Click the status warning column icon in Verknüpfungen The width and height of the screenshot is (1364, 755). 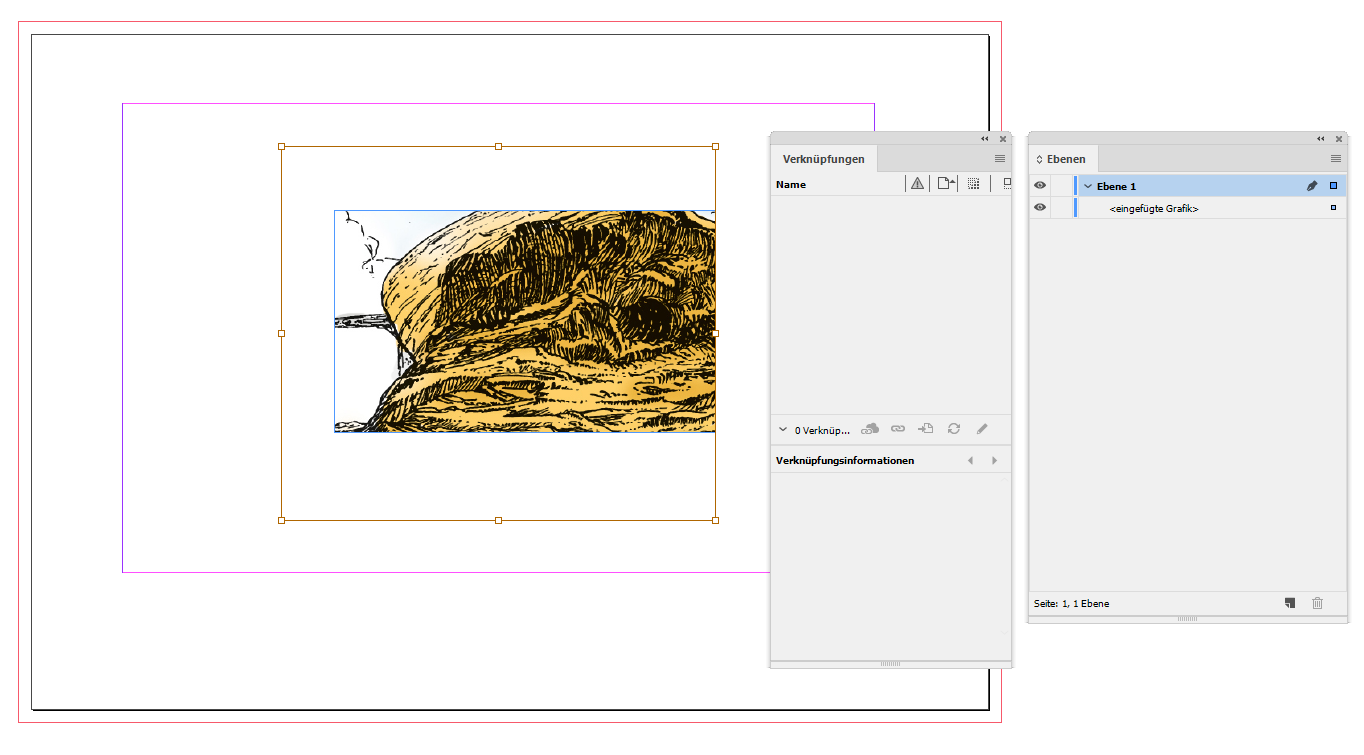click(x=917, y=184)
